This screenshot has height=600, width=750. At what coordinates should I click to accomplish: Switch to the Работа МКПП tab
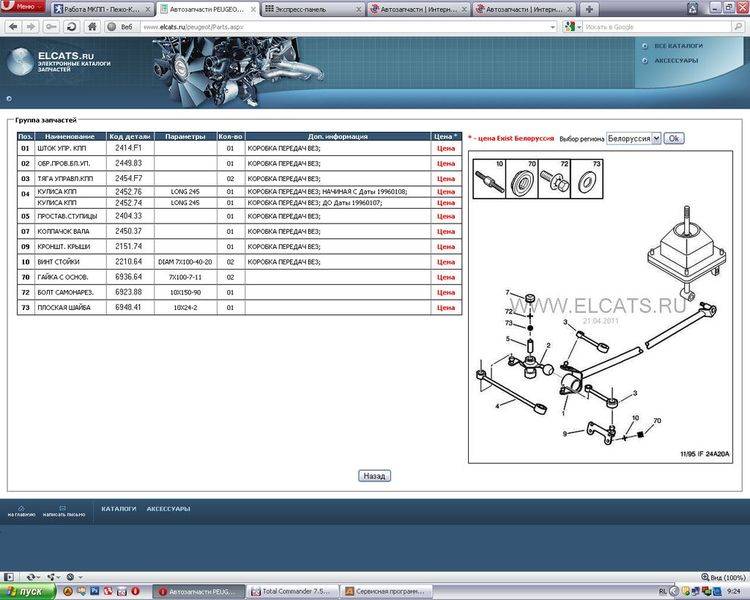(93, 8)
